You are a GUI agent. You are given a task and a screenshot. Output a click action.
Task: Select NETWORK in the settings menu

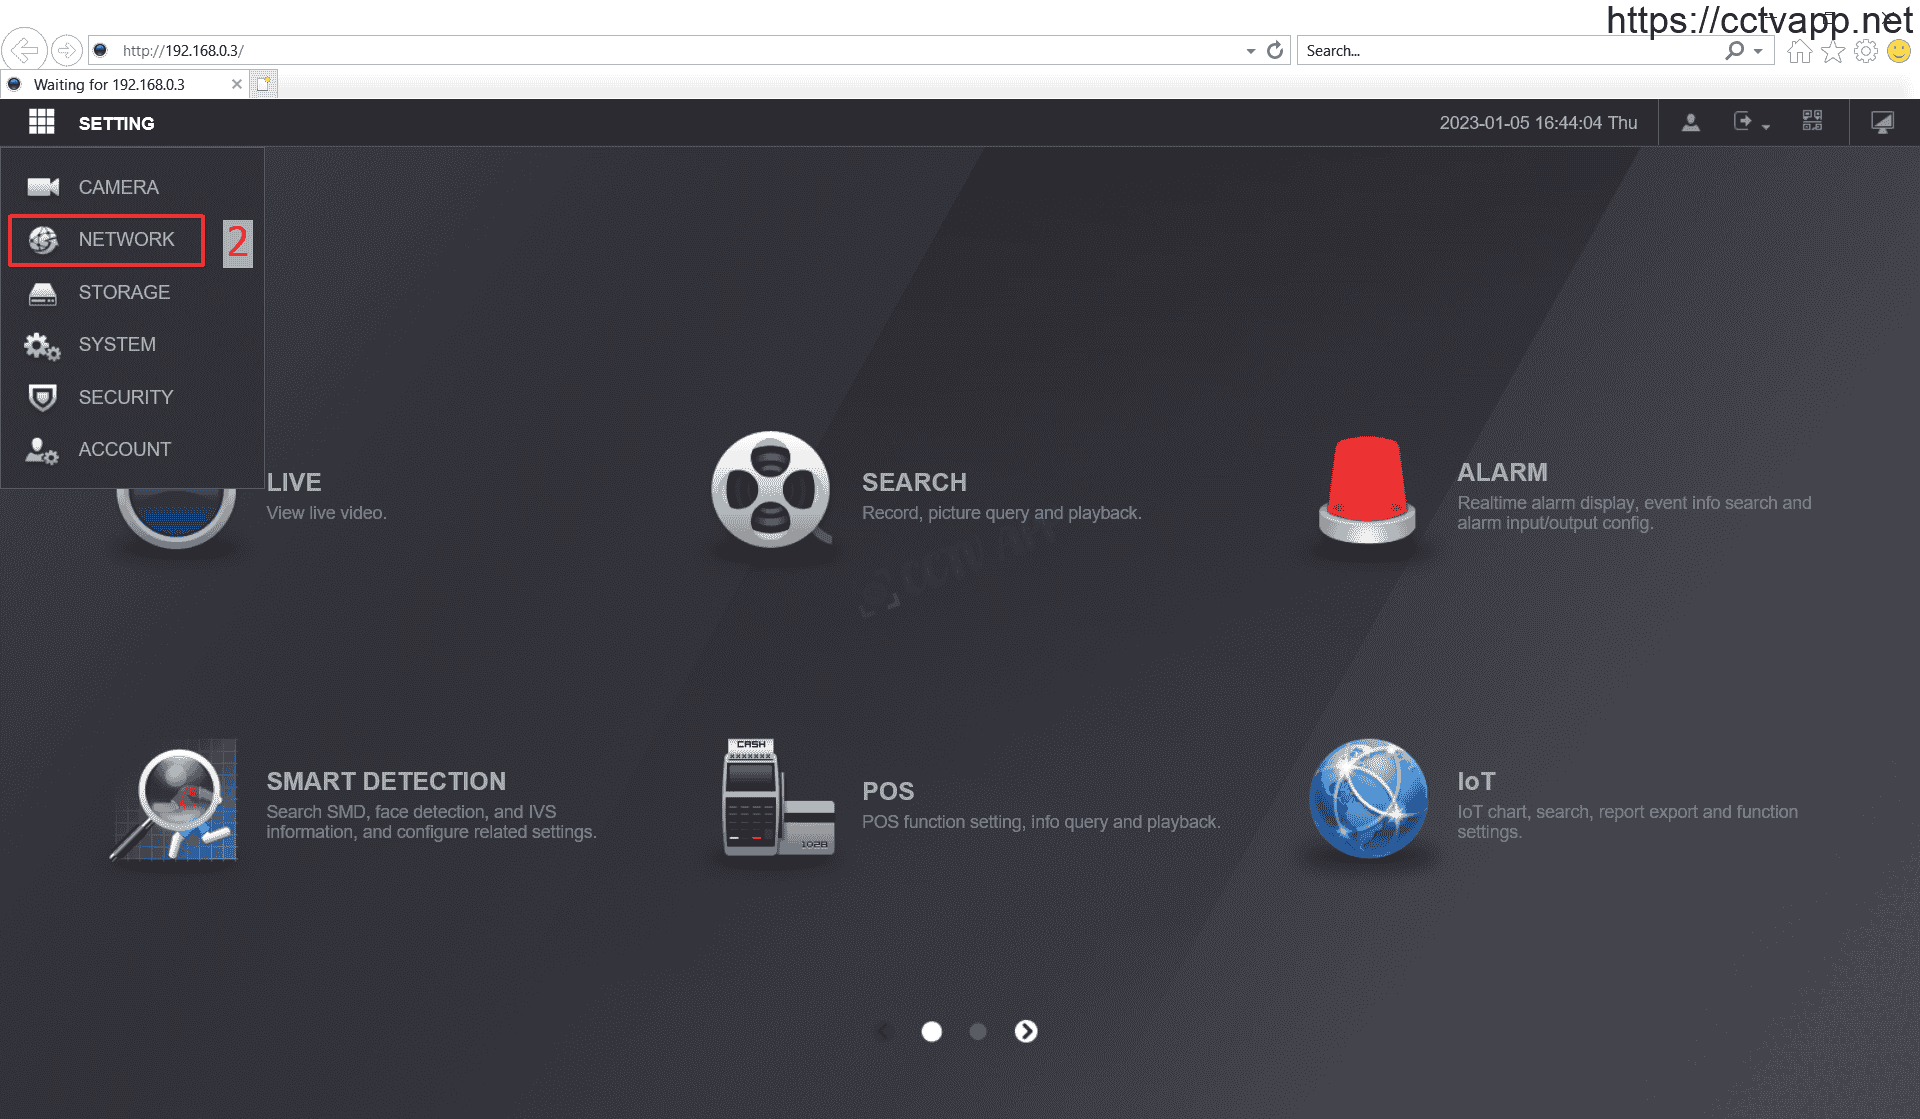126,240
